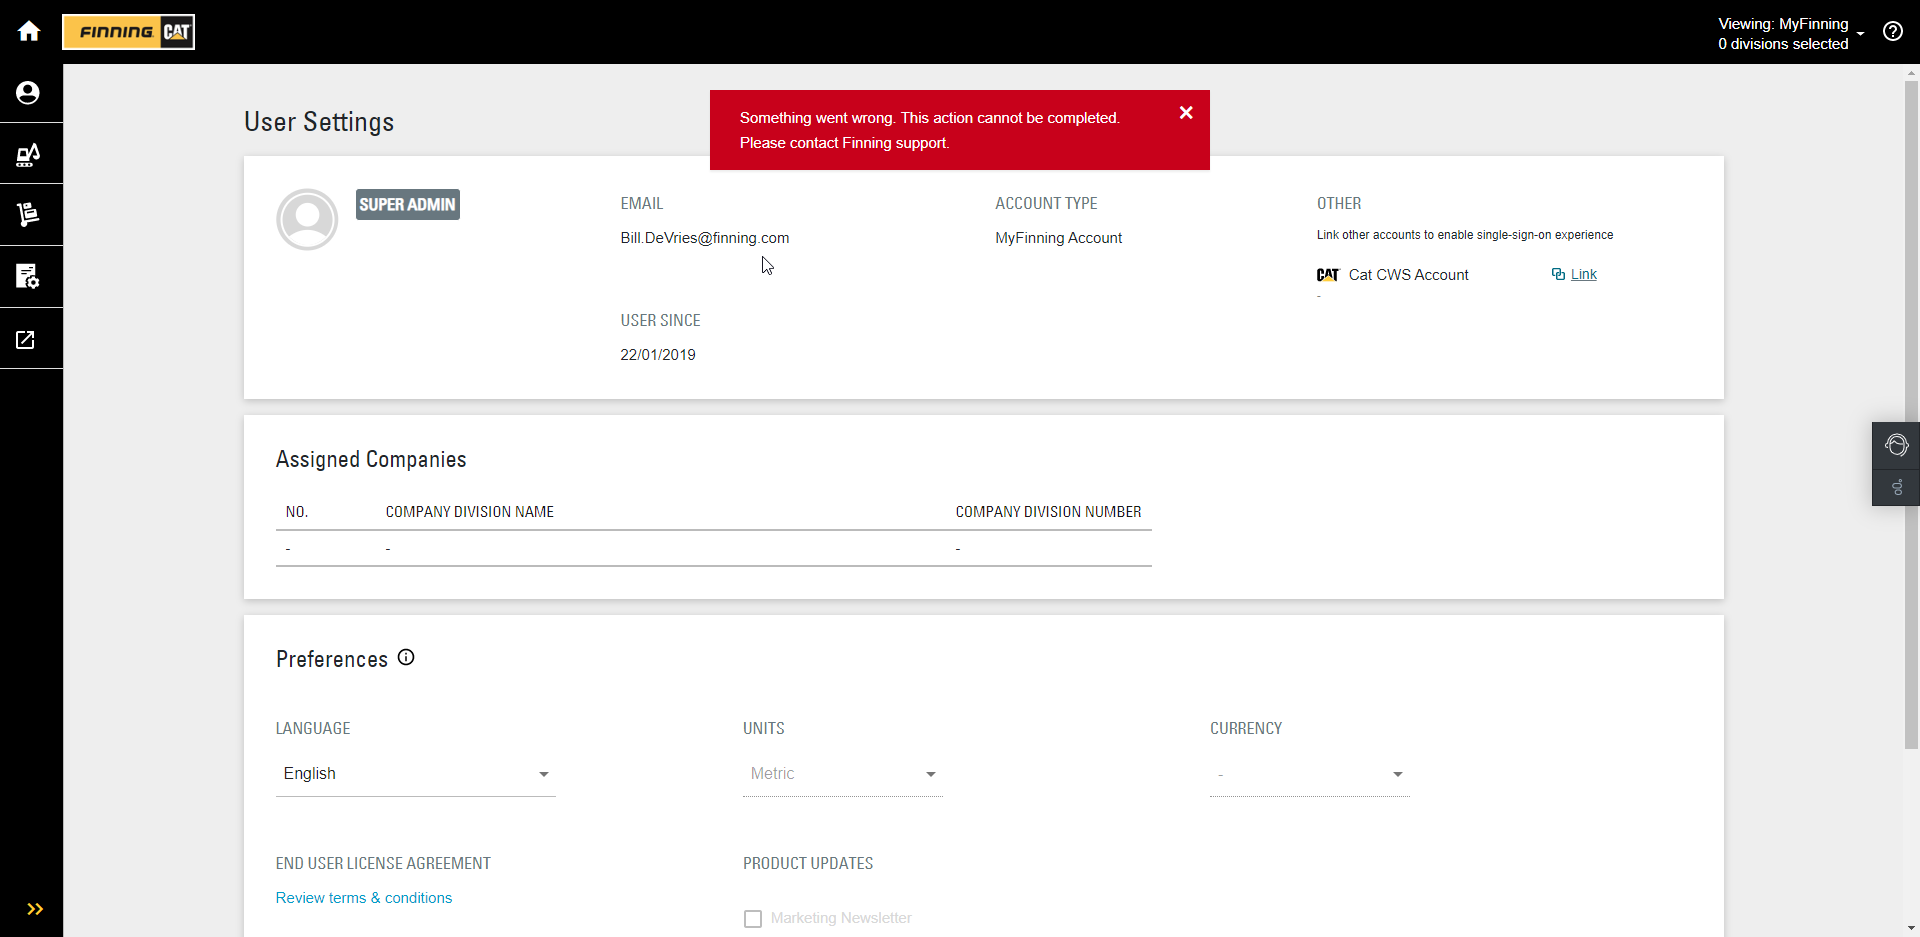This screenshot has width=1920, height=937.
Task: Open the excavator equipment sidebar icon
Action: pos(28,154)
